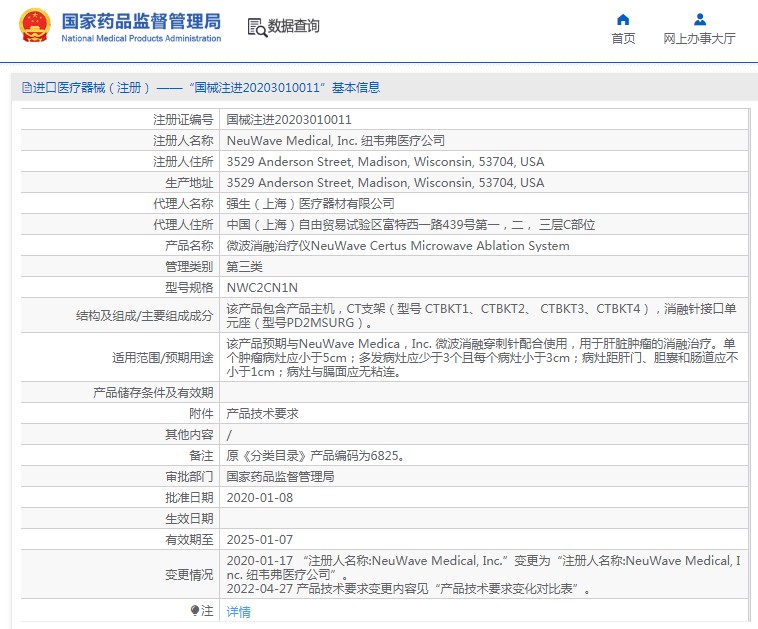
Task: Click National Medical Products Administration subtitle
Action: click(141, 38)
